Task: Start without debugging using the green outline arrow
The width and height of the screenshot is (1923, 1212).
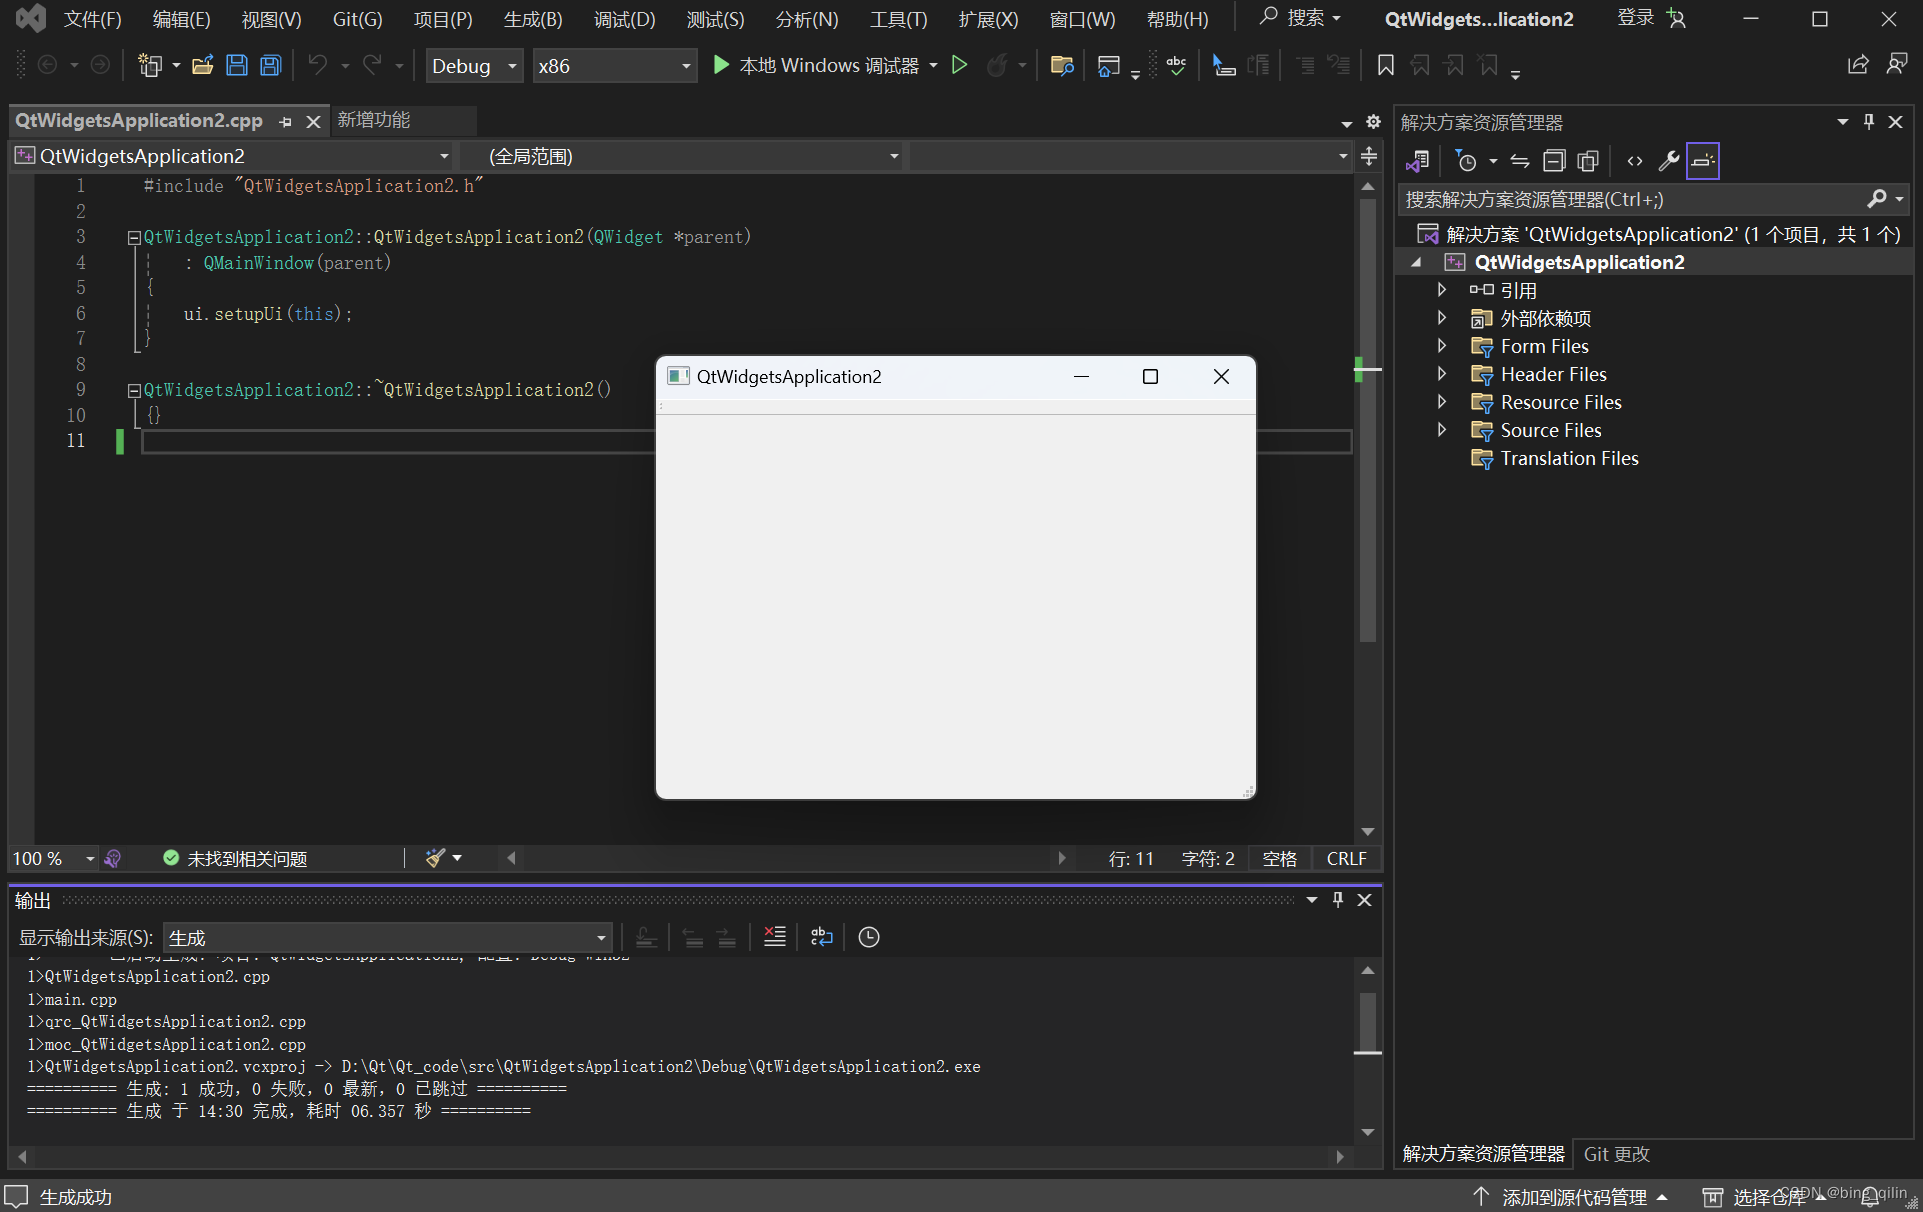Action: pyautogui.click(x=959, y=66)
